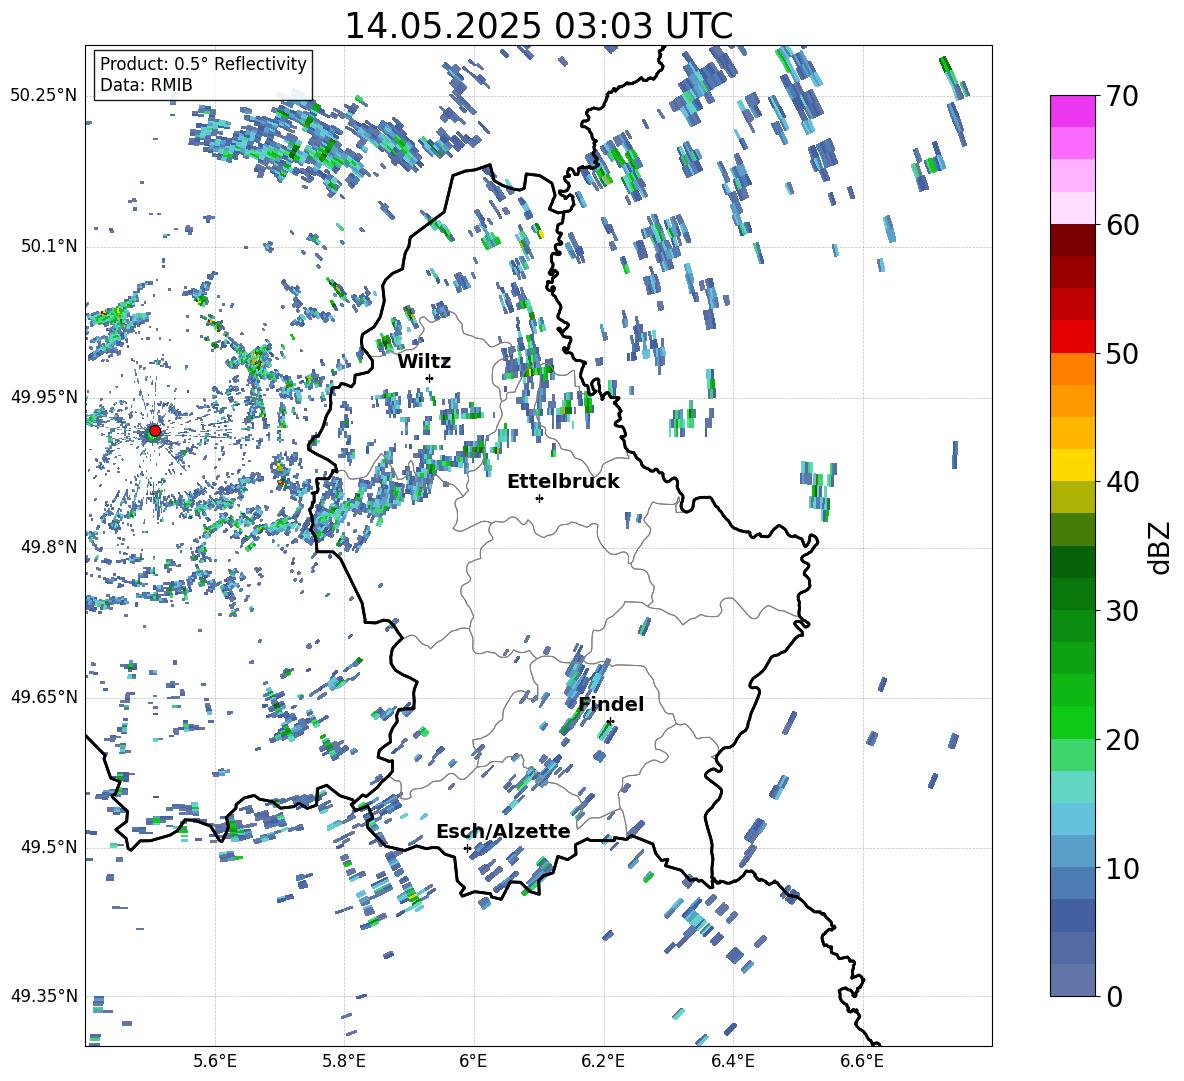1184x1081 pixels.
Task: Click the 50.1°N latitude label
Action: click(49, 247)
